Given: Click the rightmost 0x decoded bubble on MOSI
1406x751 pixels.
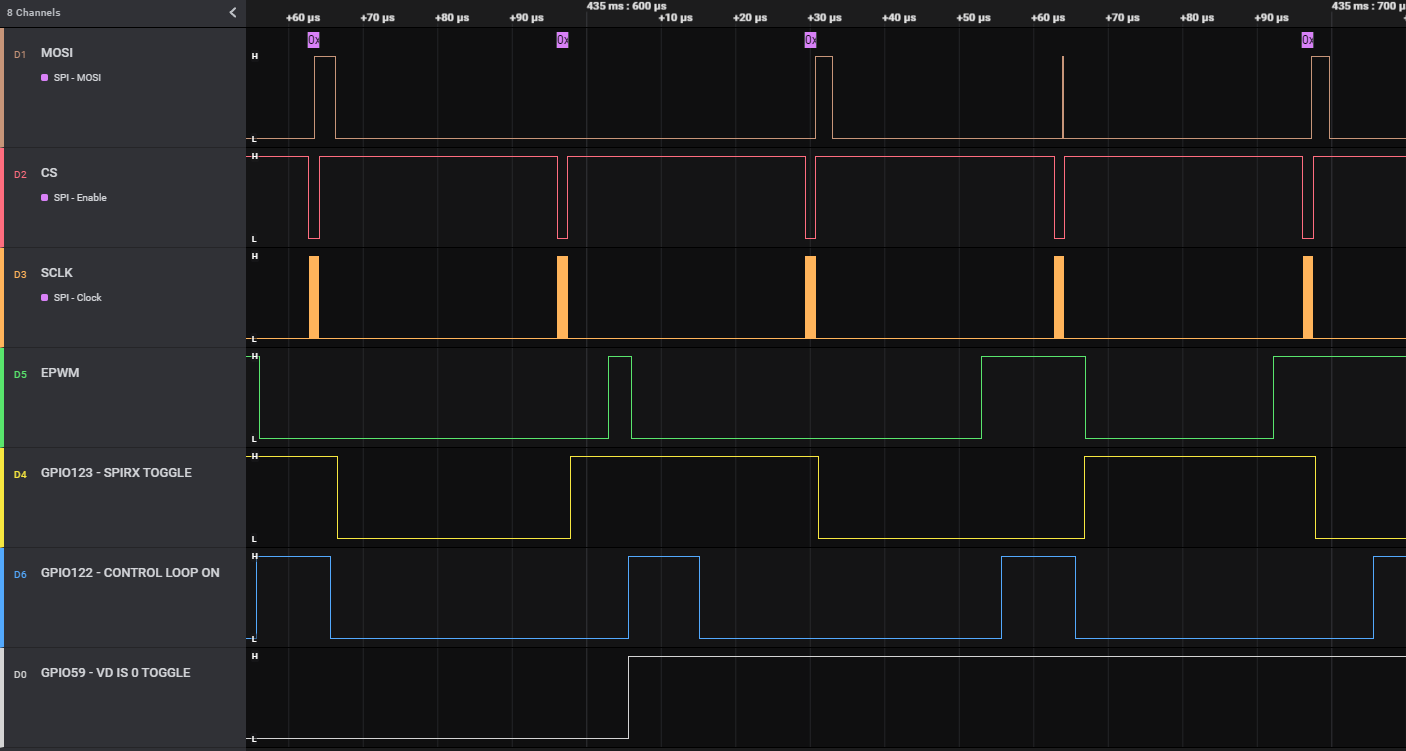Looking at the screenshot, I should [1307, 40].
